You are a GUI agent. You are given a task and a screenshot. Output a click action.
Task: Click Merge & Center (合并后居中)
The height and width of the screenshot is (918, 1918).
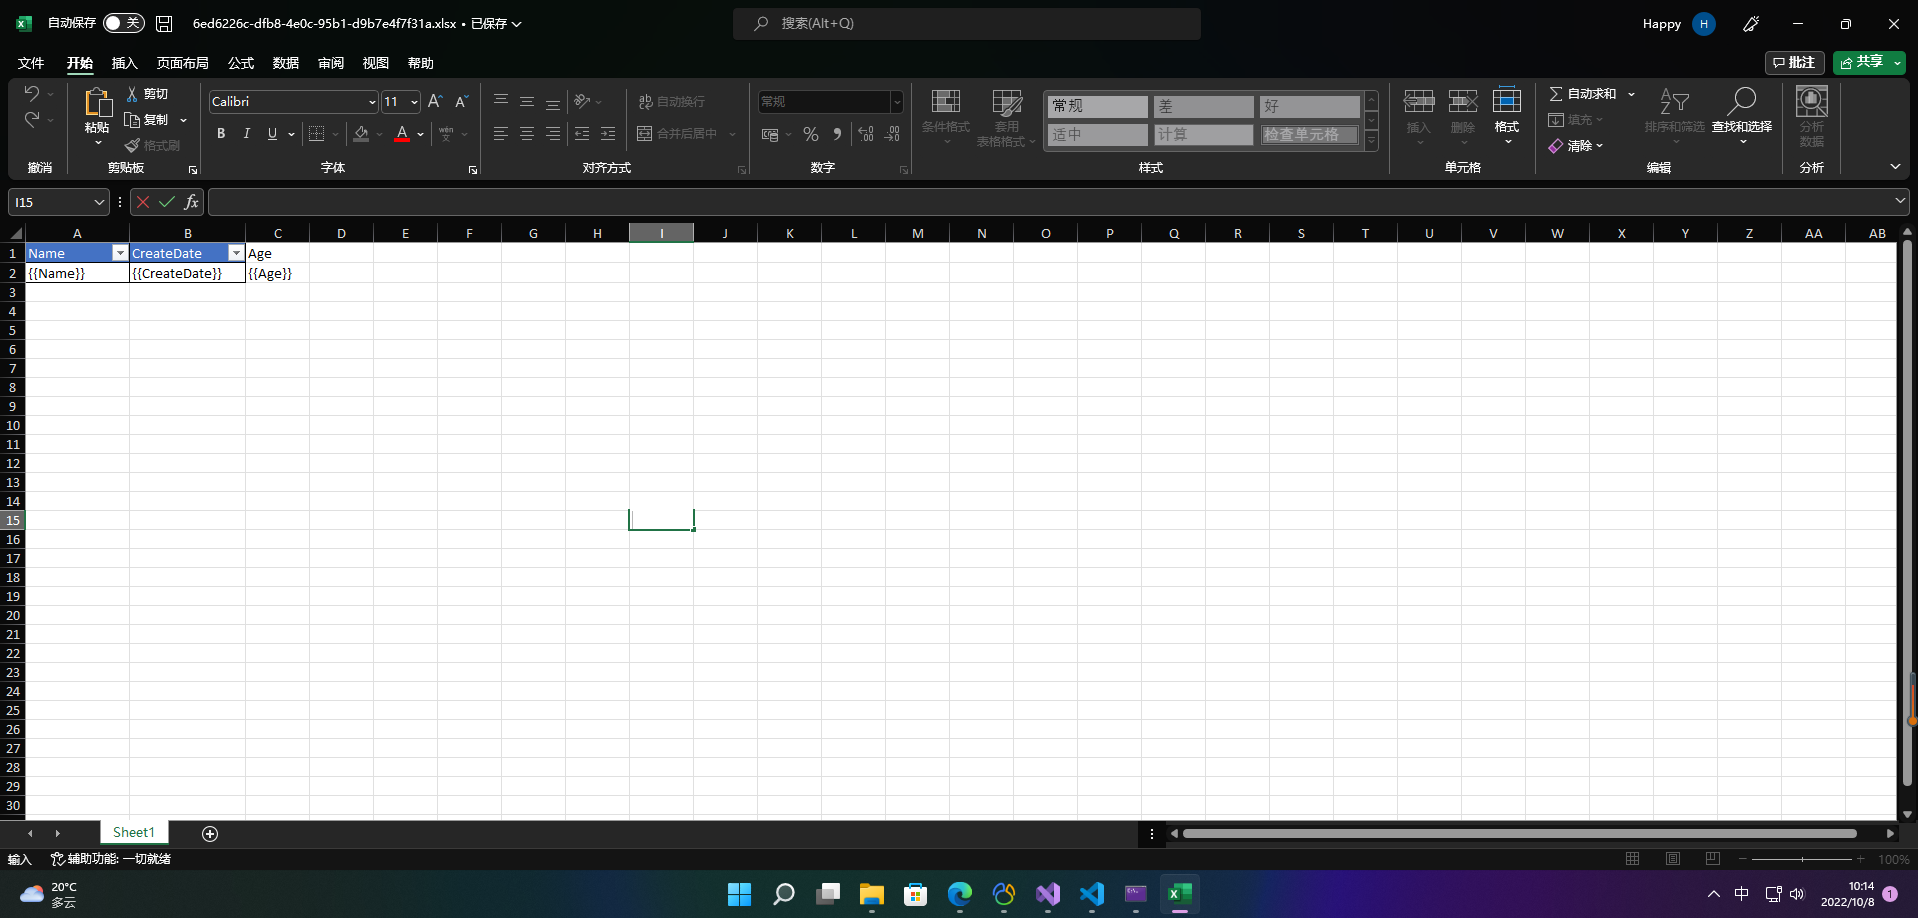683,133
